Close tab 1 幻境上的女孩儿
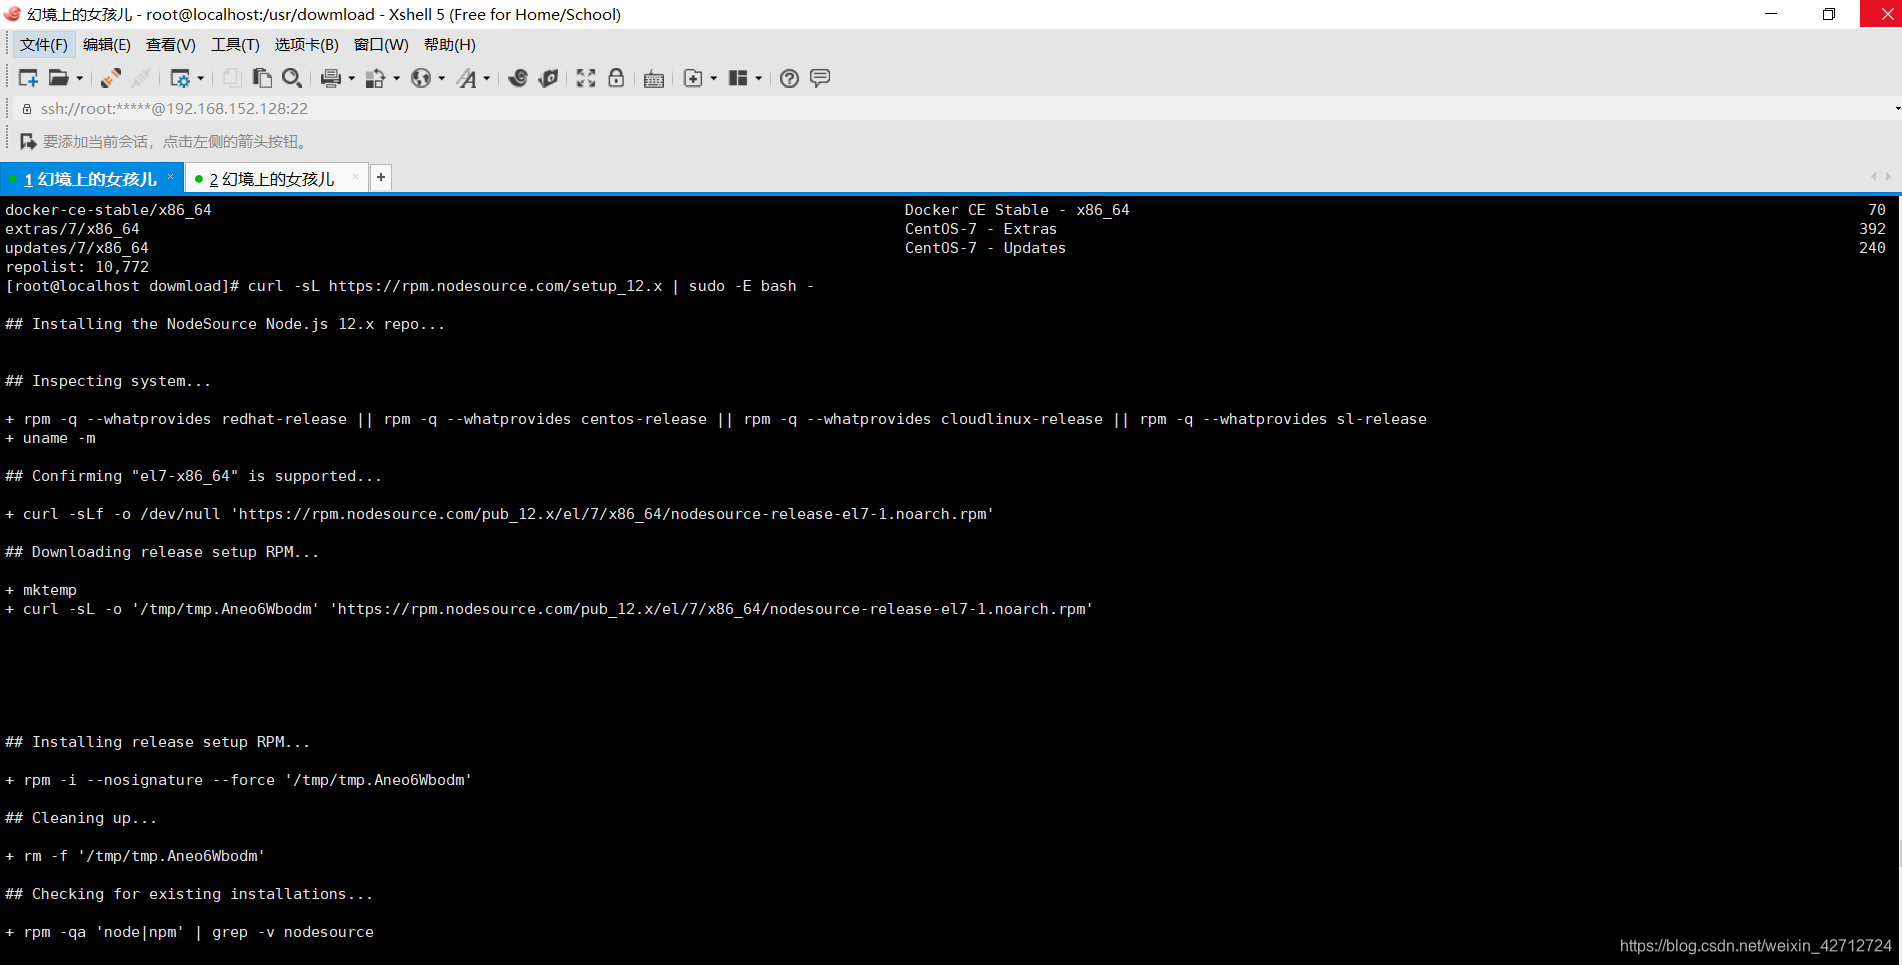Image resolution: width=1902 pixels, height=965 pixels. (x=170, y=176)
